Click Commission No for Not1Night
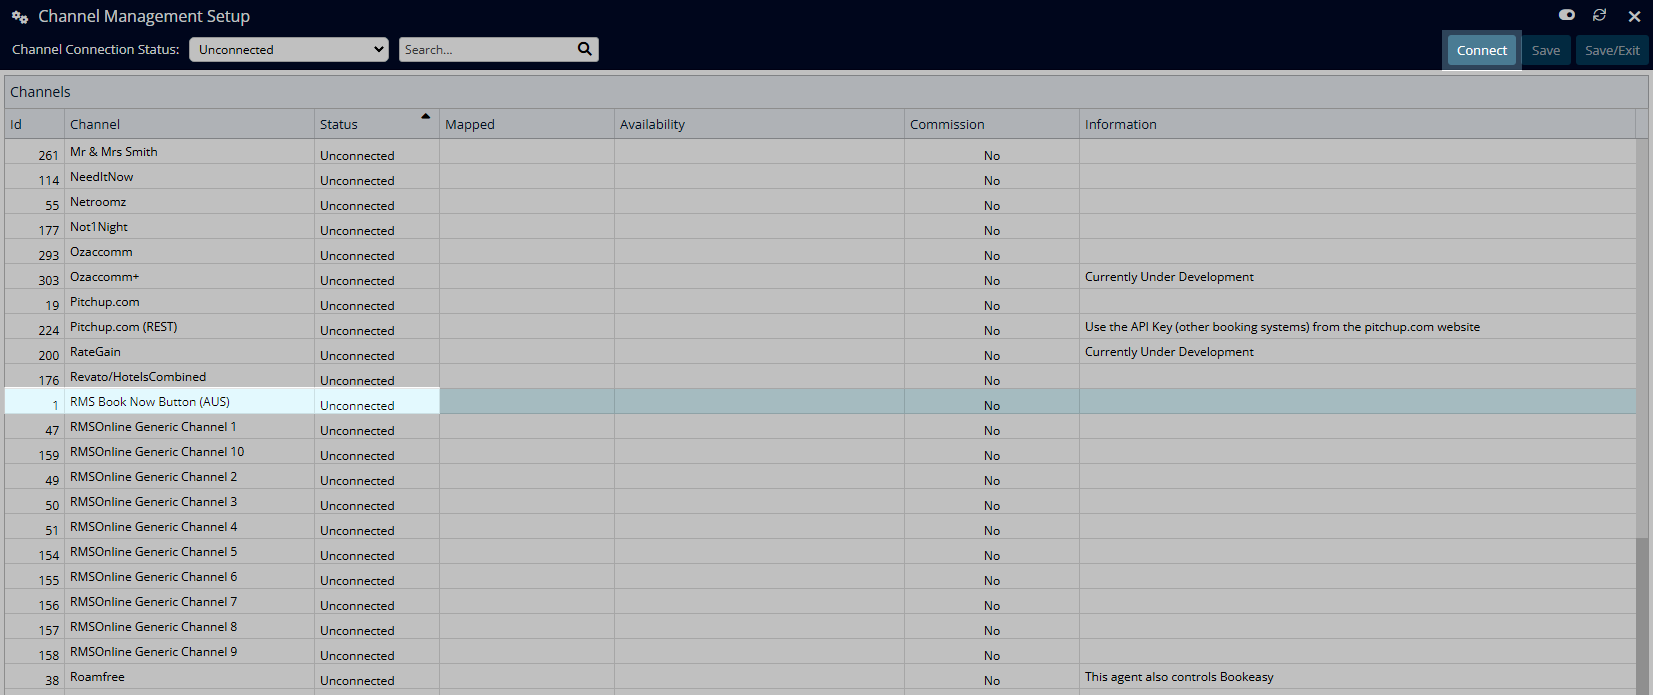 (x=991, y=230)
